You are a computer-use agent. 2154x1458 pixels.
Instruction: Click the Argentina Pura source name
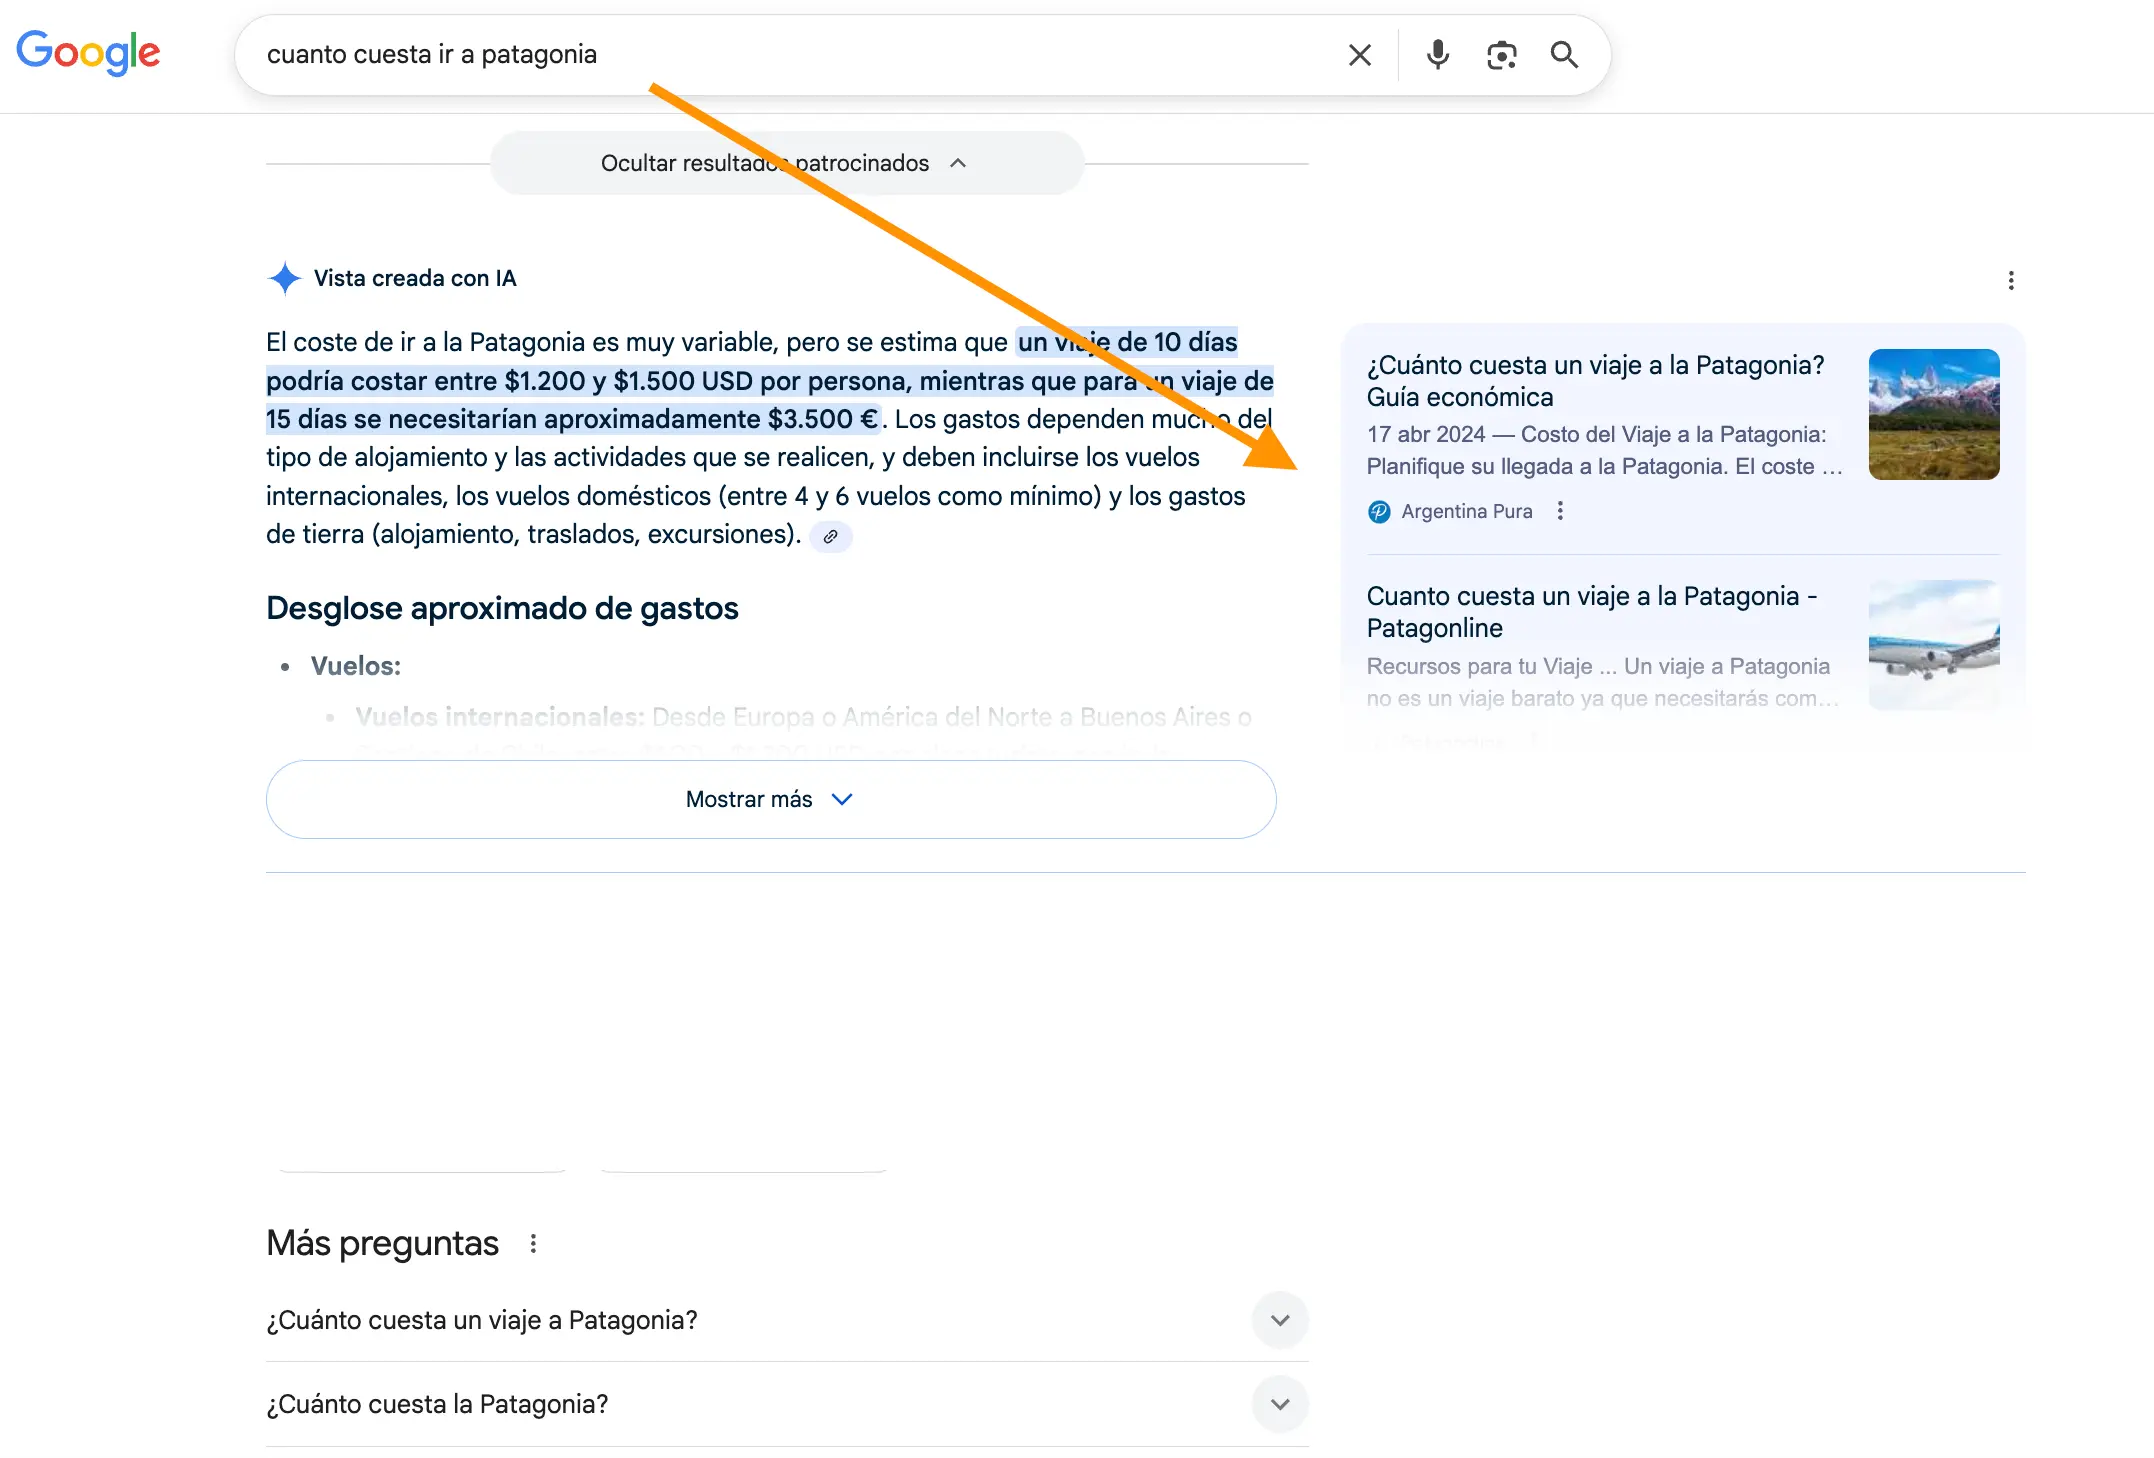pos(1466,512)
